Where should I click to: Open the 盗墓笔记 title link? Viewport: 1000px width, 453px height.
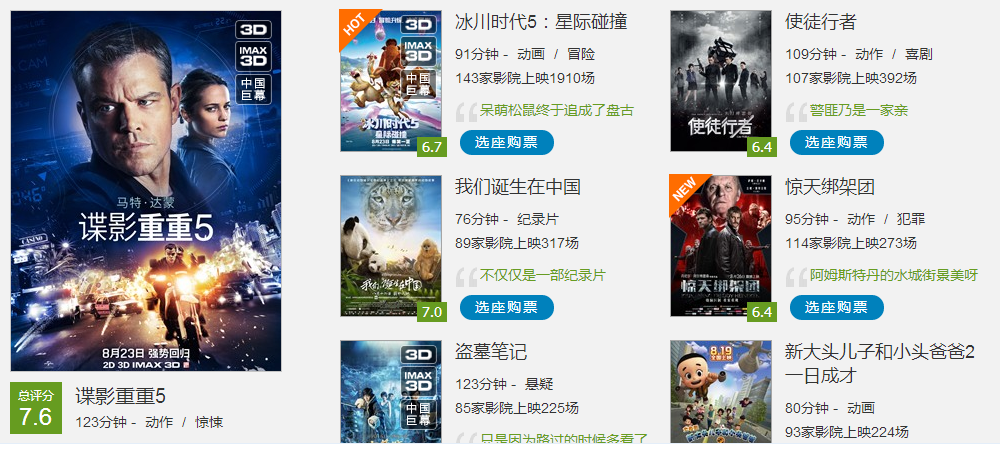[490, 352]
